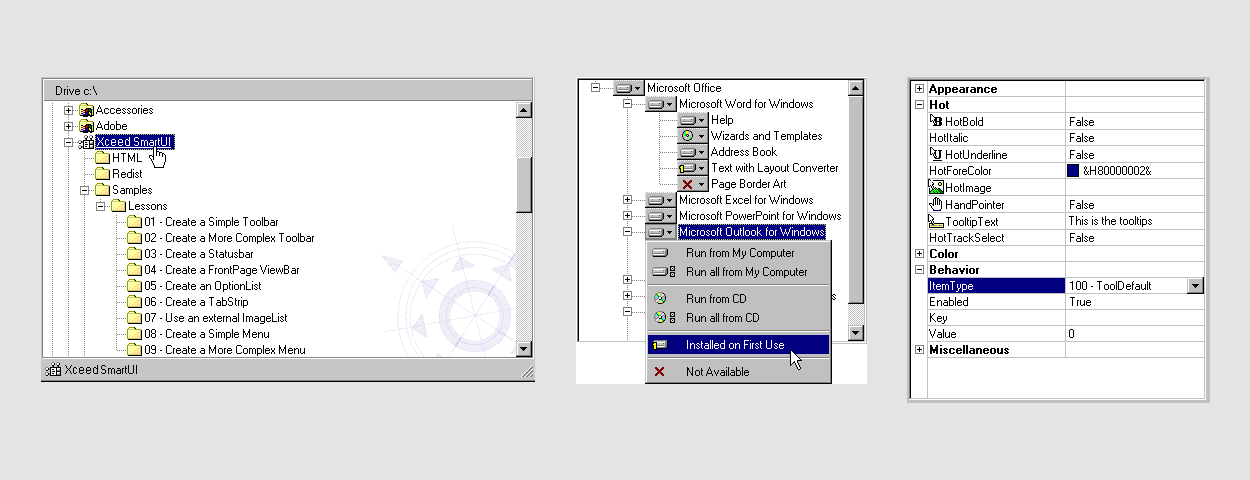
Task: Click the Accessories folder icon
Action: click(x=87, y=110)
